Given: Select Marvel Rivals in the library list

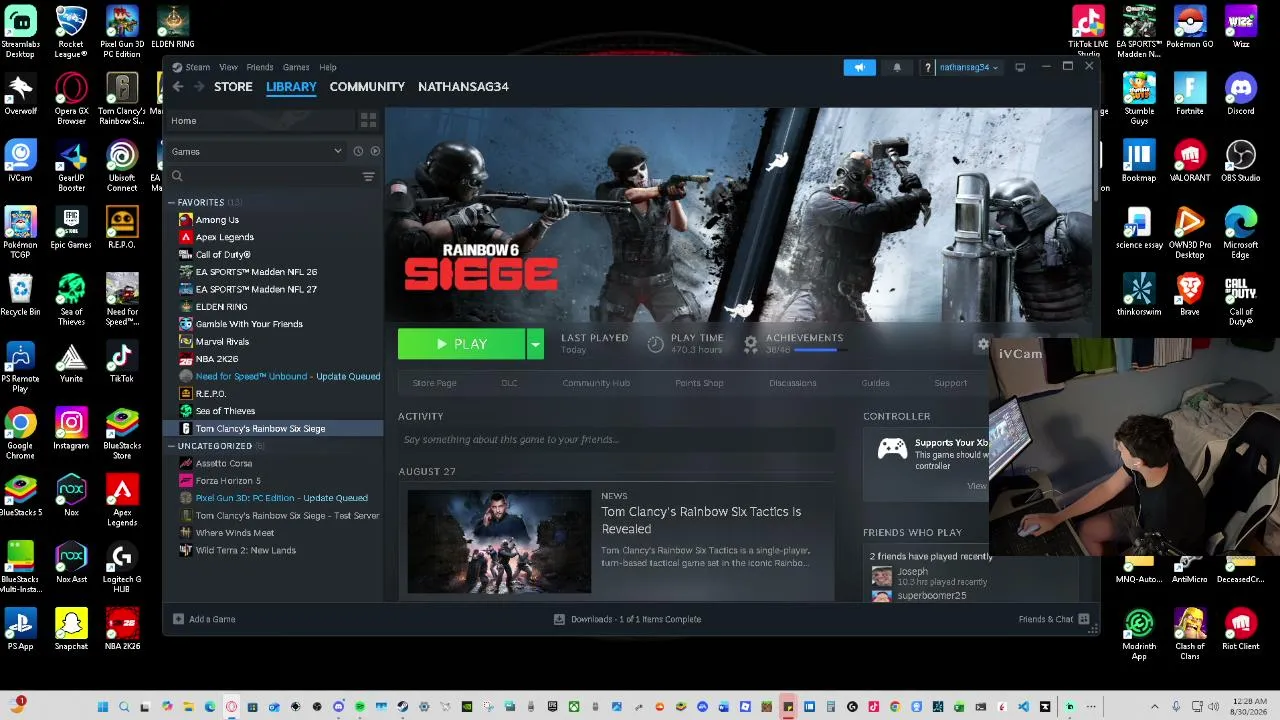Looking at the screenshot, I should pyautogui.click(x=222, y=342).
